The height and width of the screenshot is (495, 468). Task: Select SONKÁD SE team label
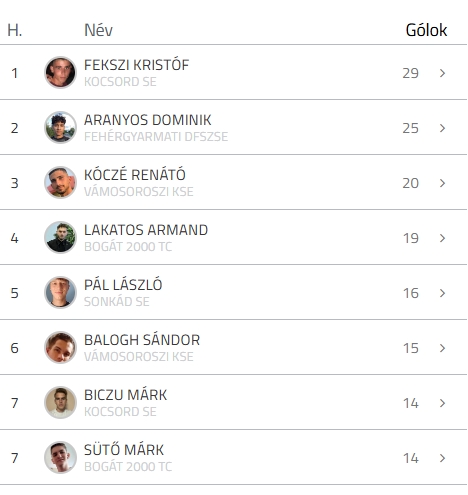point(117,302)
